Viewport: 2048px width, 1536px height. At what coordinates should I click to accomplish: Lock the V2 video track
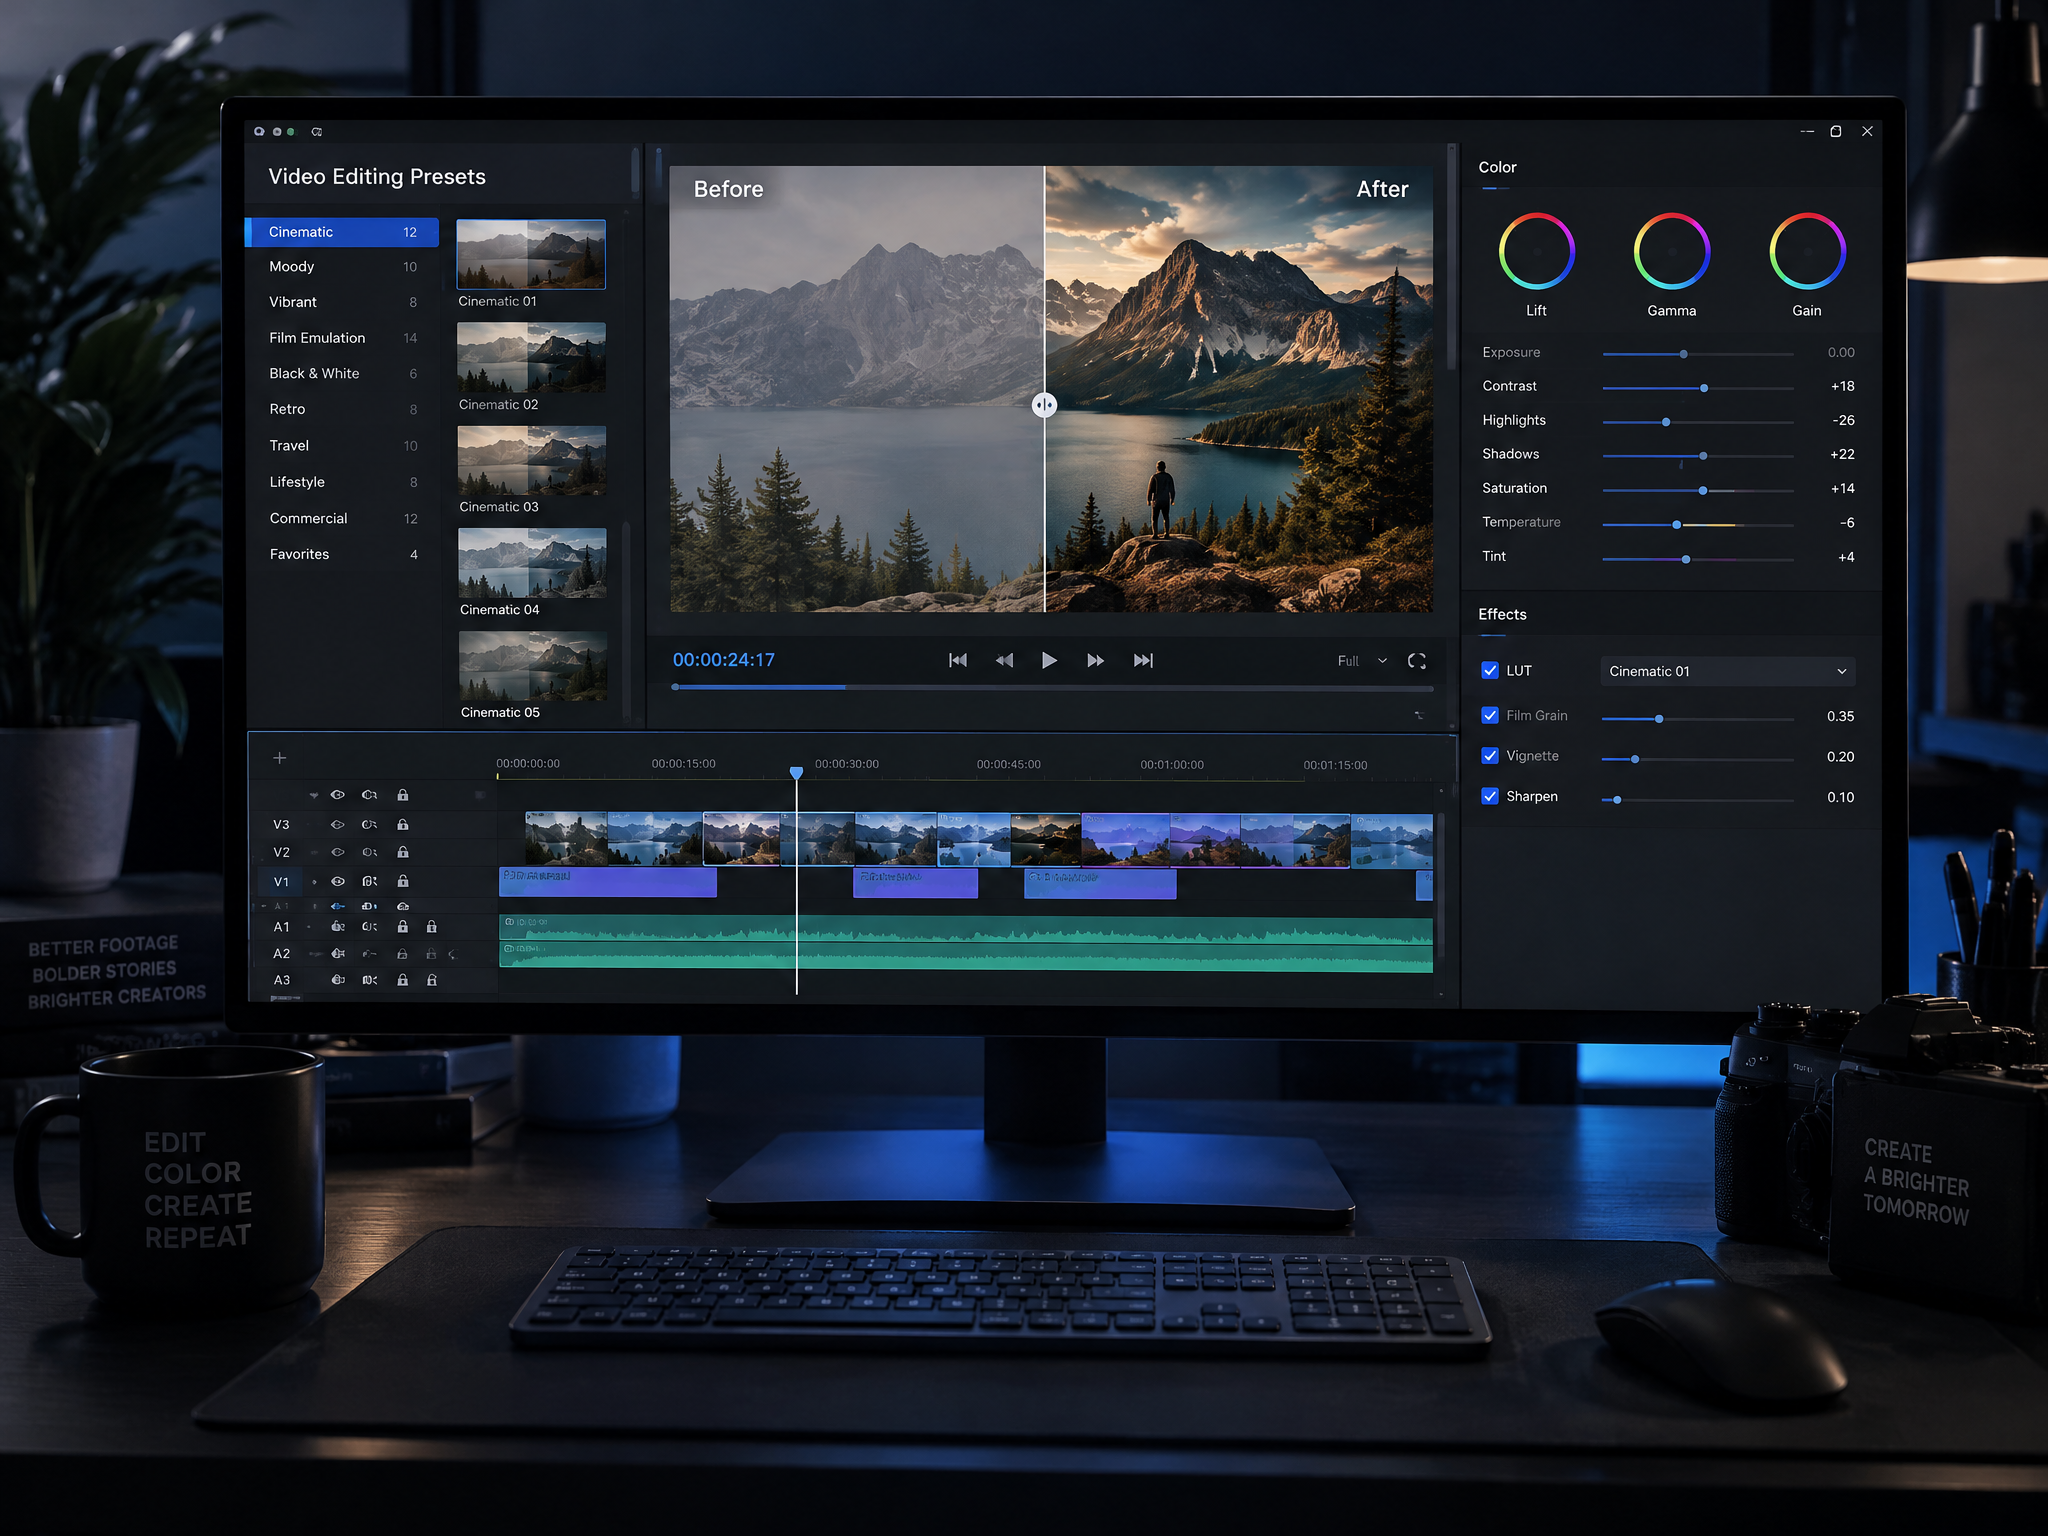(403, 852)
